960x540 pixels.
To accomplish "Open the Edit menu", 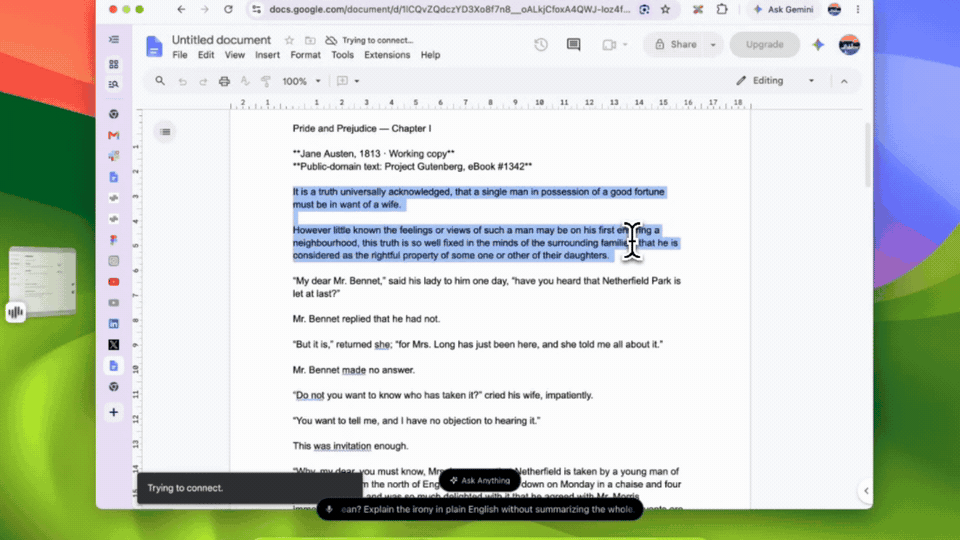I will click(x=206, y=55).
